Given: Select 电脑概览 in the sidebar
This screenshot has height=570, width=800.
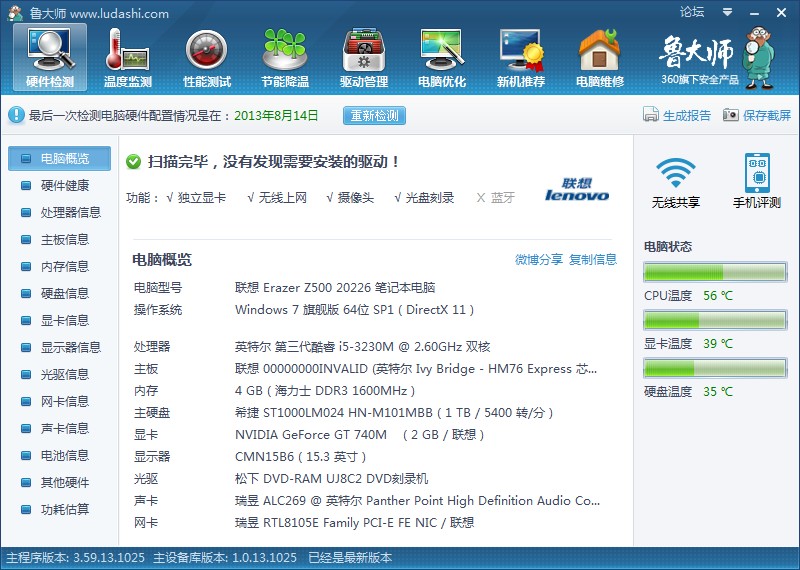Looking at the screenshot, I should pyautogui.click(x=59, y=159).
